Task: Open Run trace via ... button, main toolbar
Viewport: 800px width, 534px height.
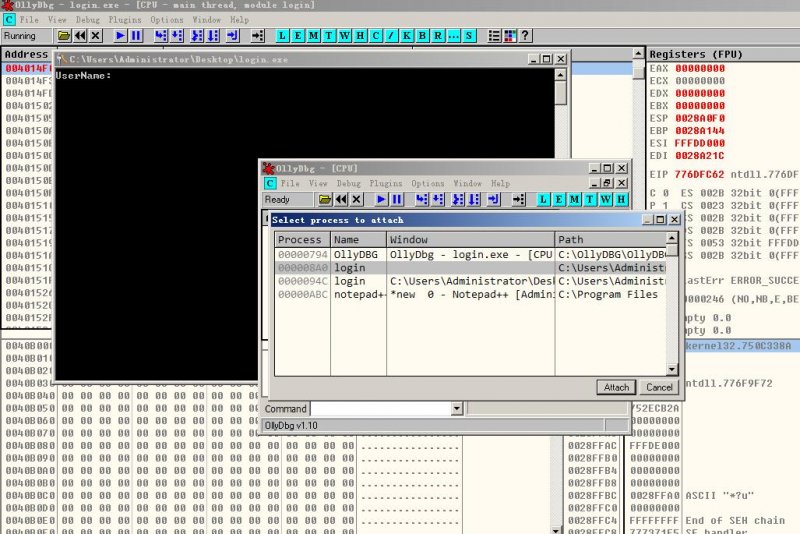Action: pos(453,36)
